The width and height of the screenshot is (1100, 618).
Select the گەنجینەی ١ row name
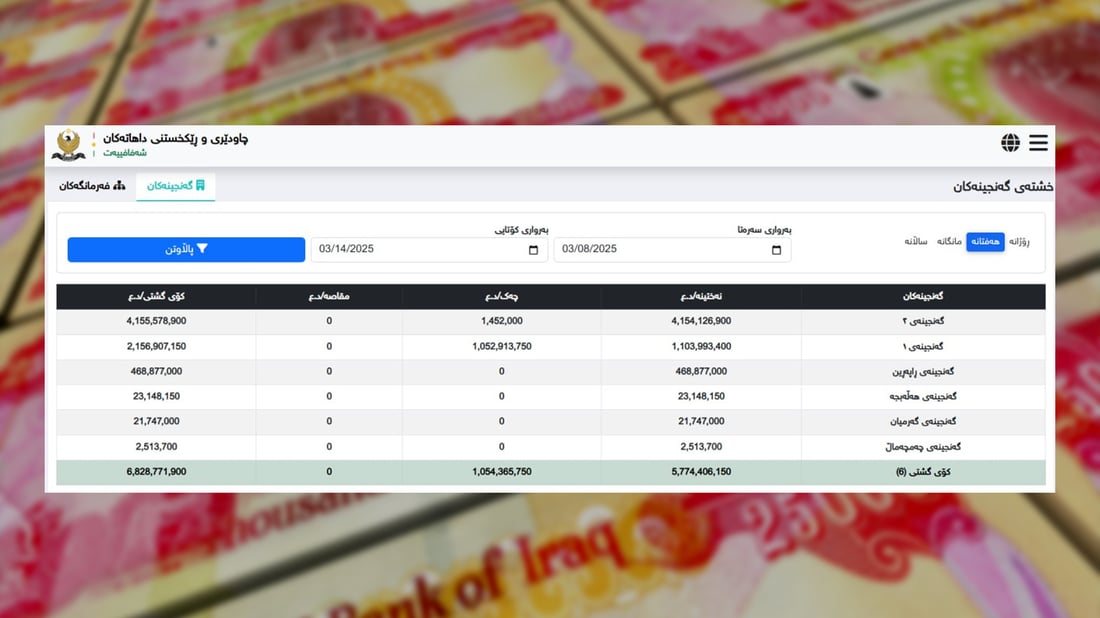923,347
